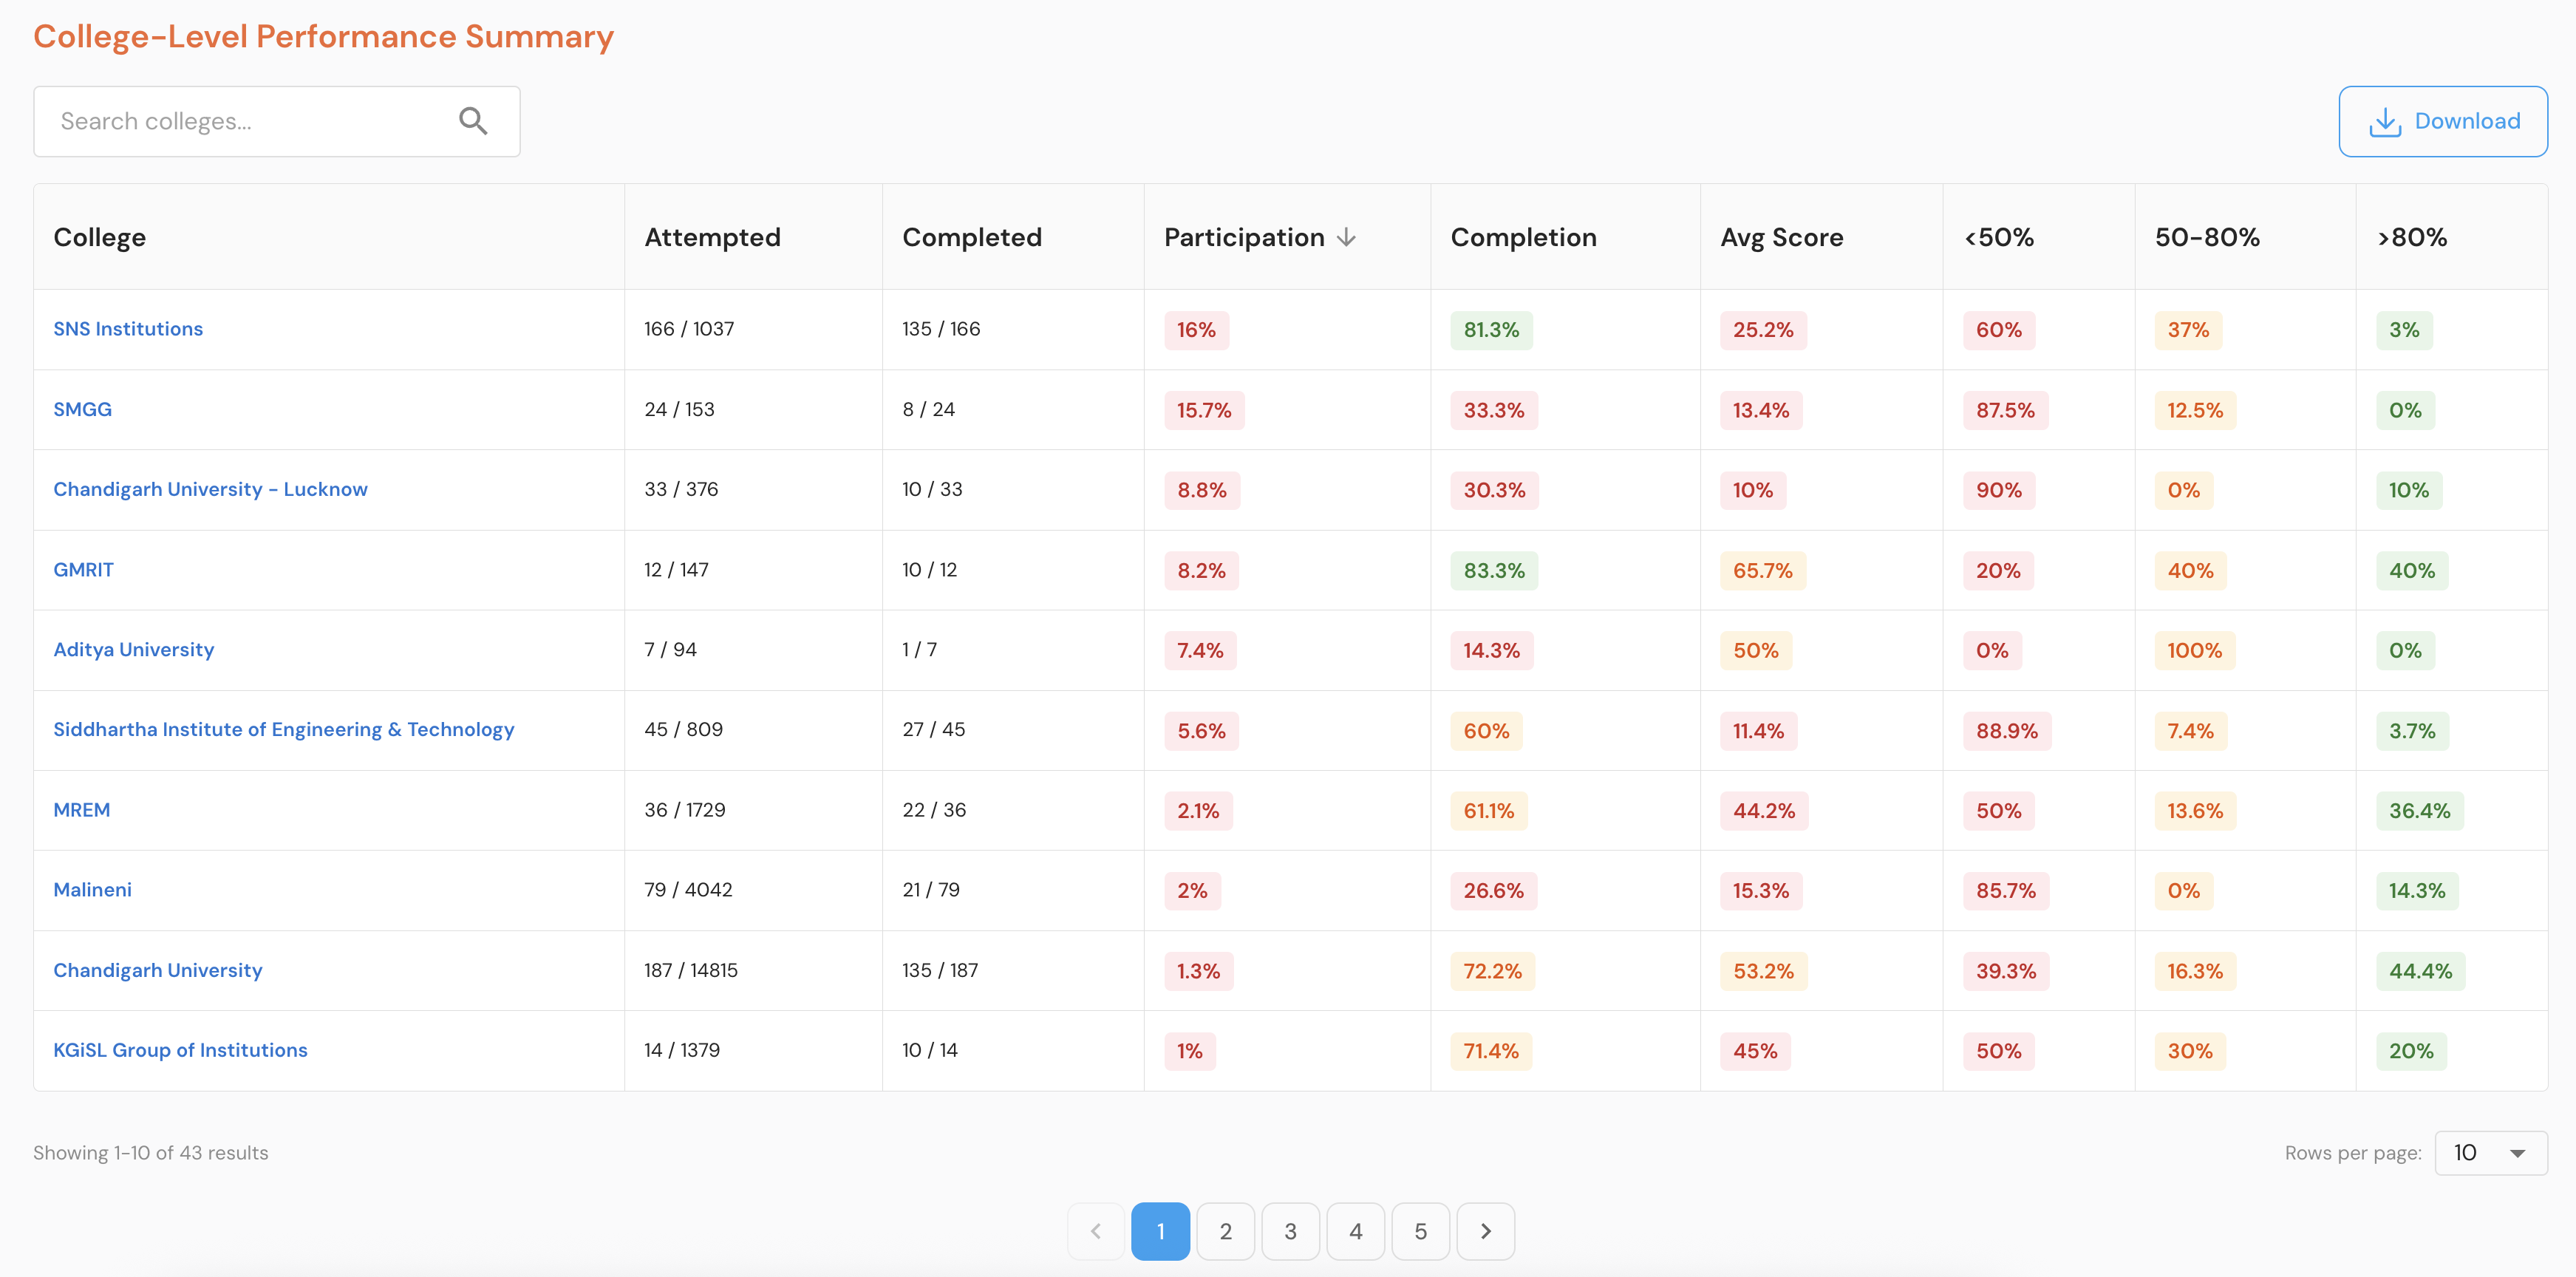Jump to page 5

tap(1420, 1231)
